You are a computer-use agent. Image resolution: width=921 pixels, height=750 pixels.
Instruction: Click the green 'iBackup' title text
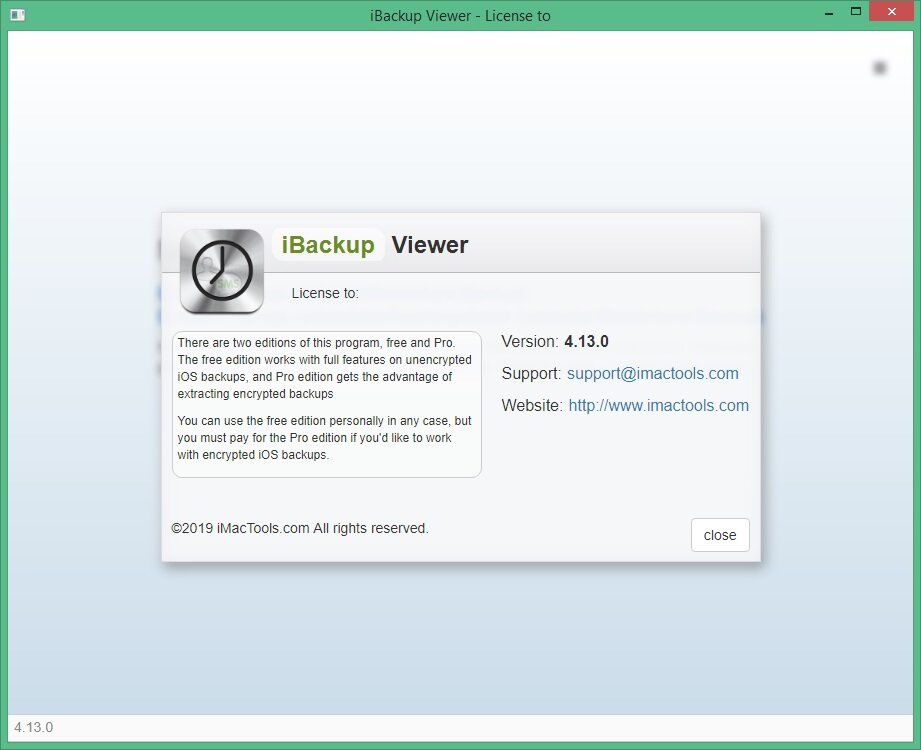(x=328, y=244)
